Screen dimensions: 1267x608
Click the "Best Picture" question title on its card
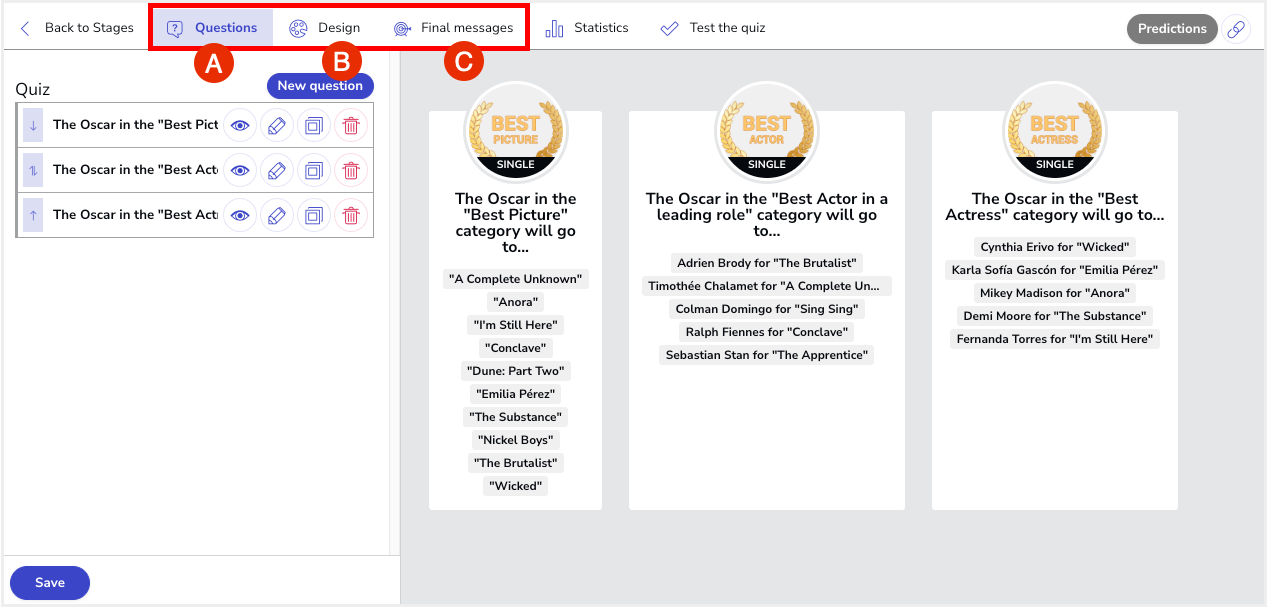click(516, 223)
